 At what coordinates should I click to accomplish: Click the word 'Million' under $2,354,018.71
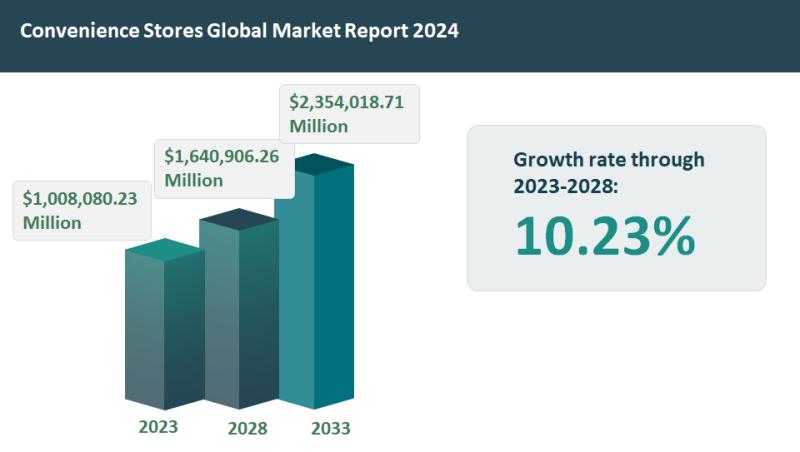319,127
